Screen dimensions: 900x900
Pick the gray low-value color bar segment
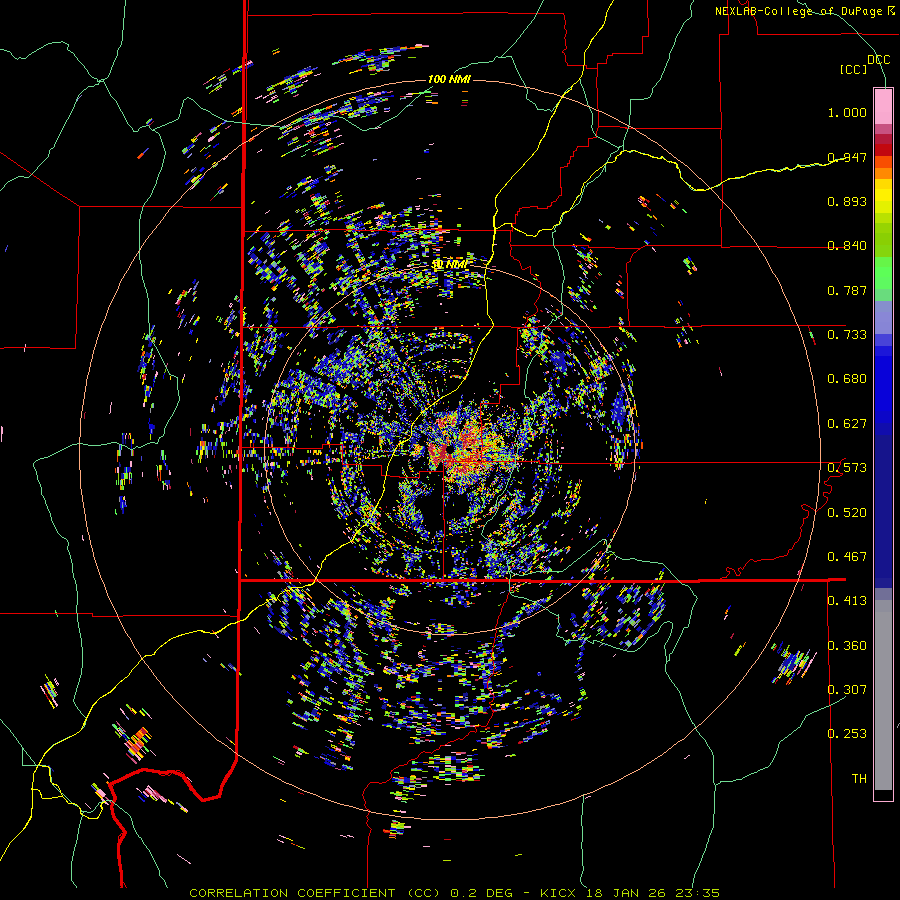coord(883,695)
